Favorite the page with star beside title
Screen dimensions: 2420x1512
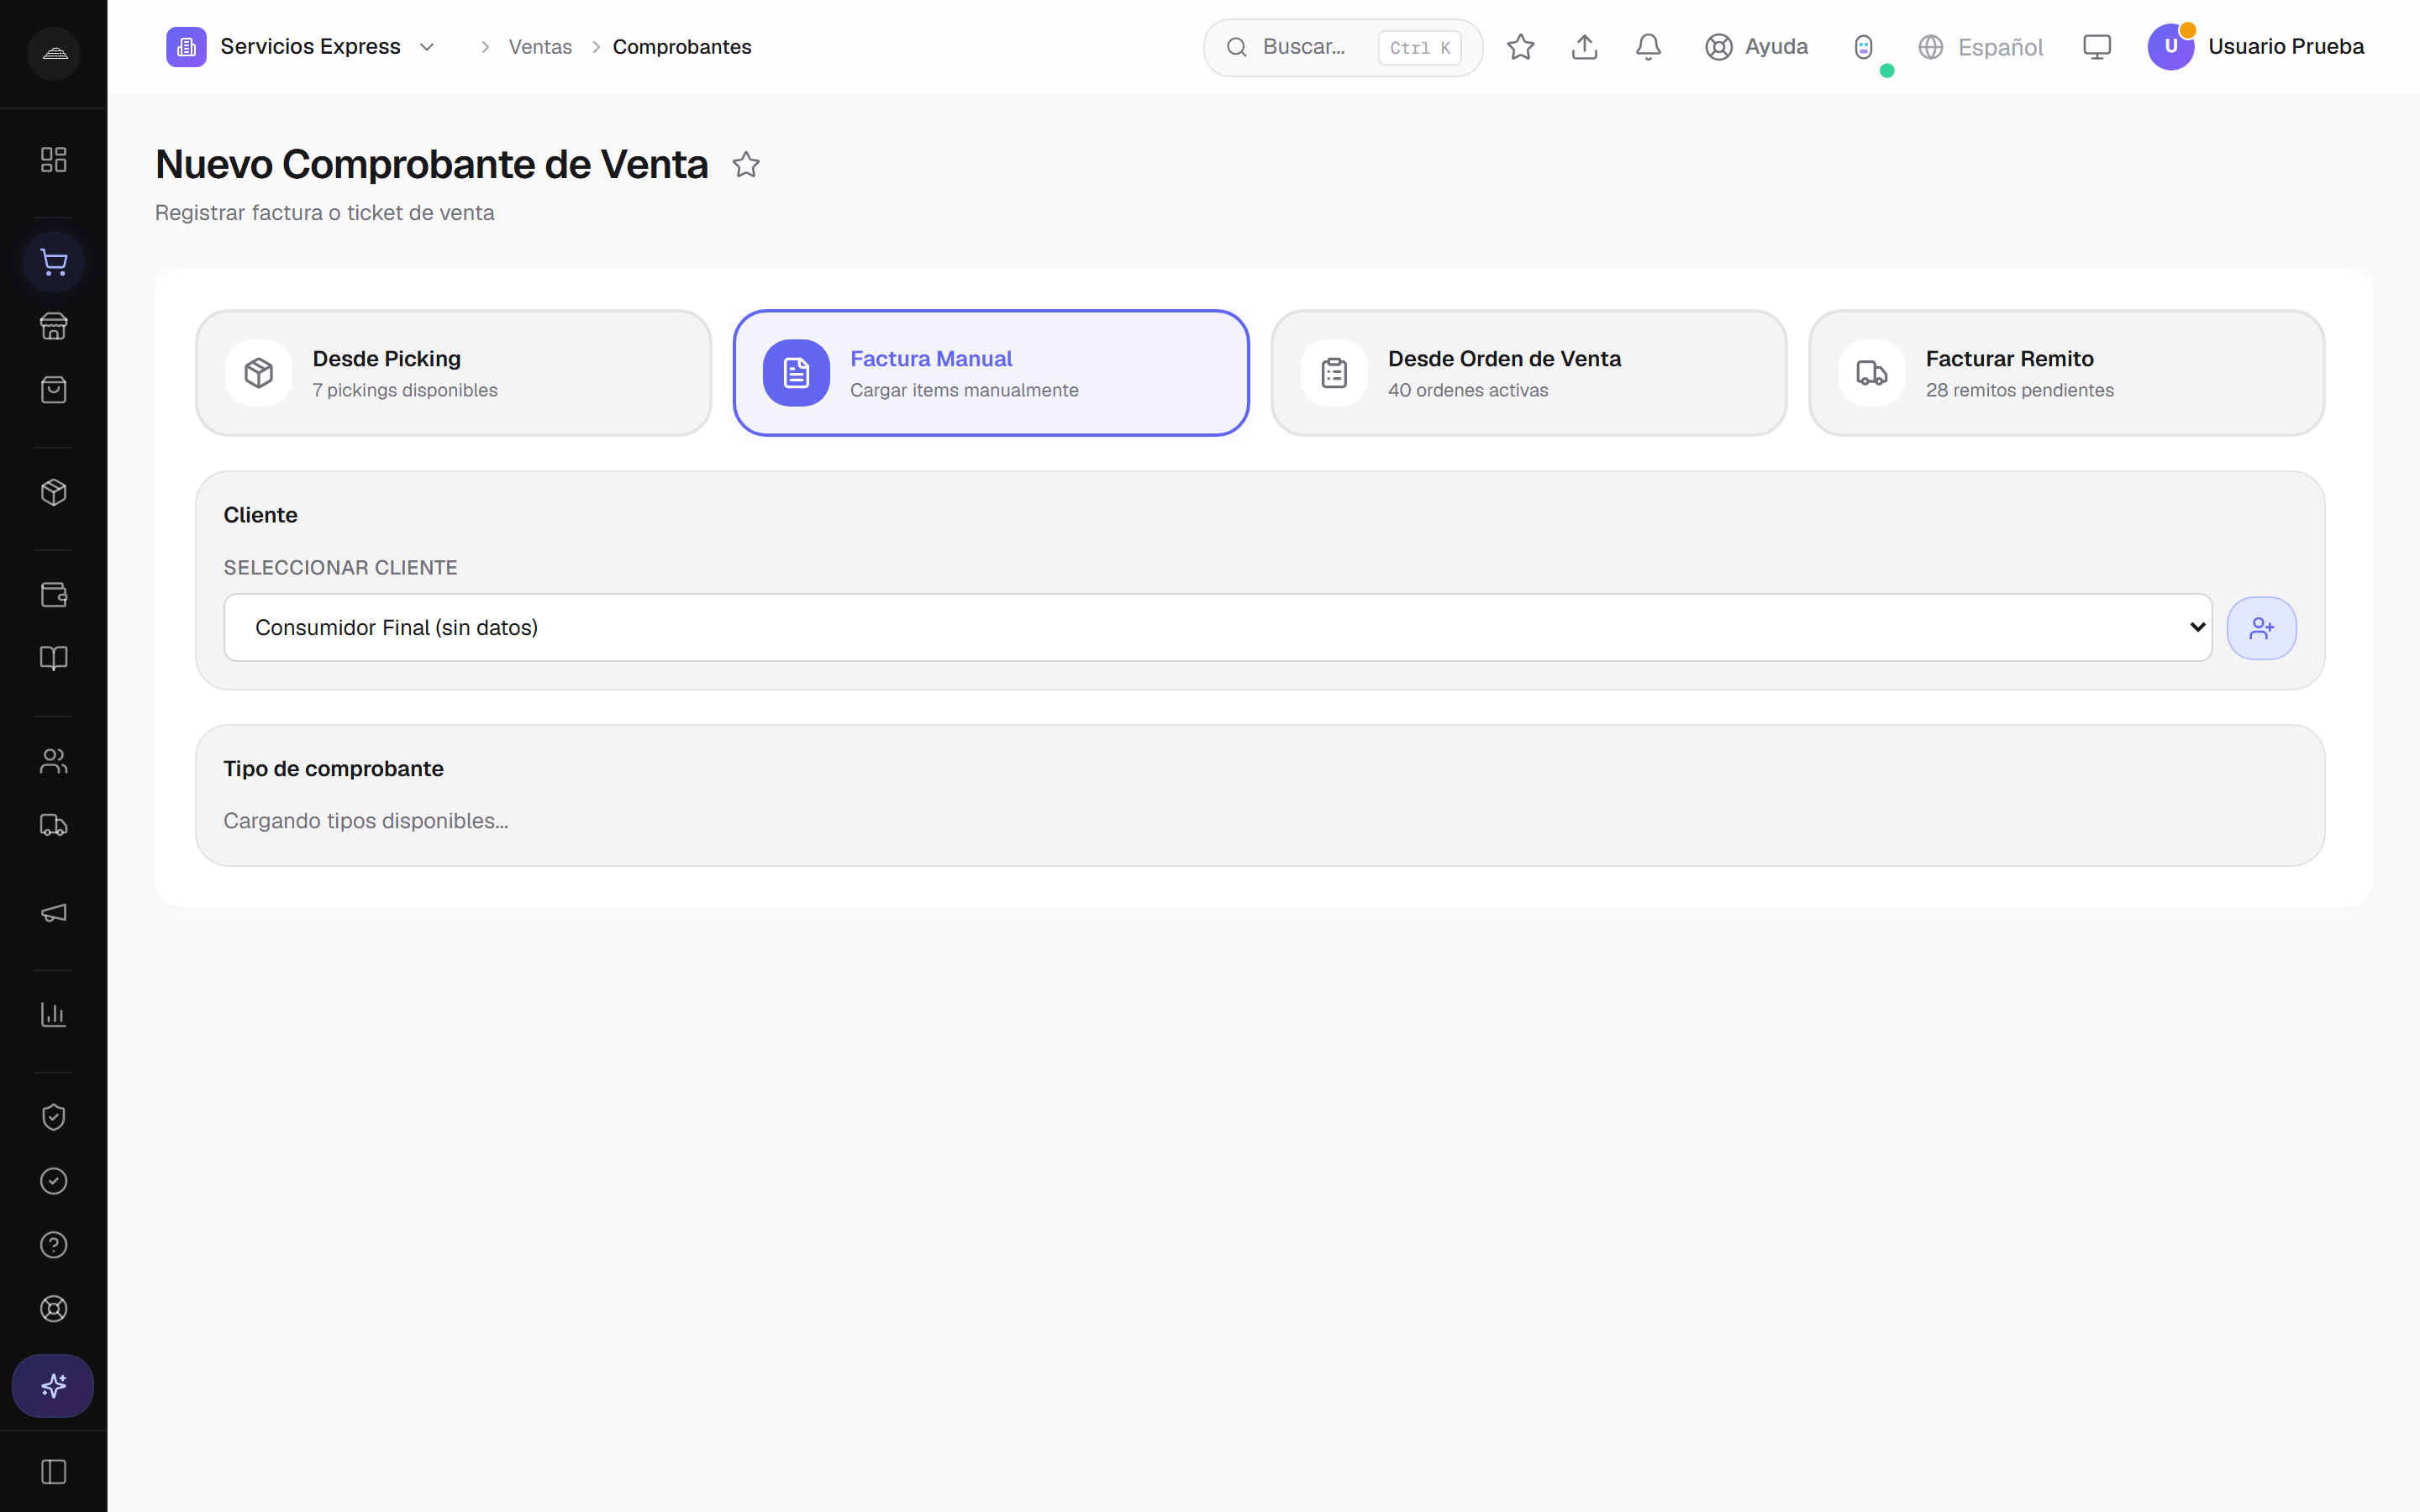click(746, 164)
